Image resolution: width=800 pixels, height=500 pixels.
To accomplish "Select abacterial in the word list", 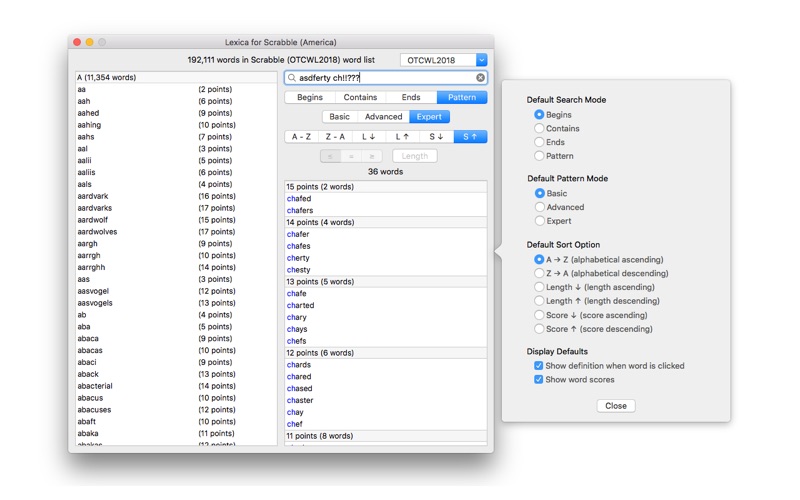I will coord(95,386).
